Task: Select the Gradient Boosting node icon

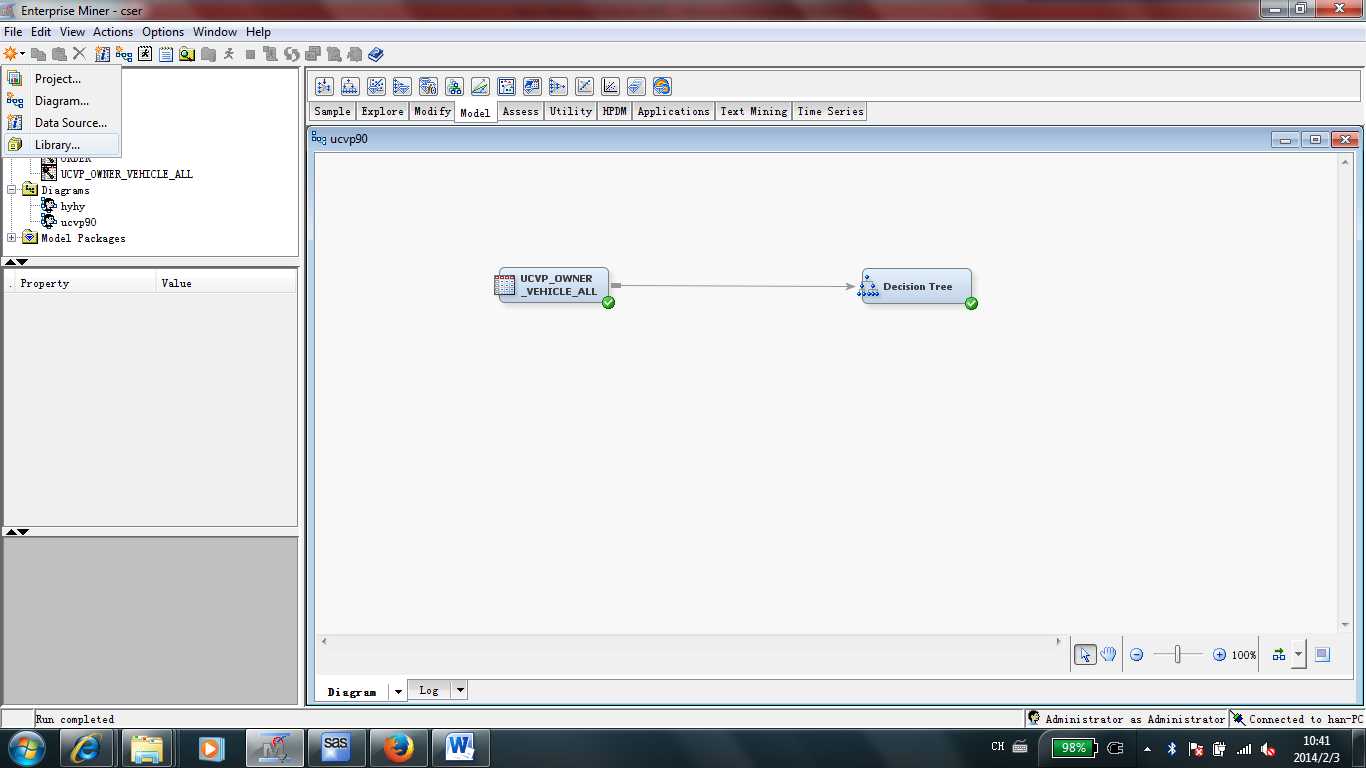Action: [454, 87]
